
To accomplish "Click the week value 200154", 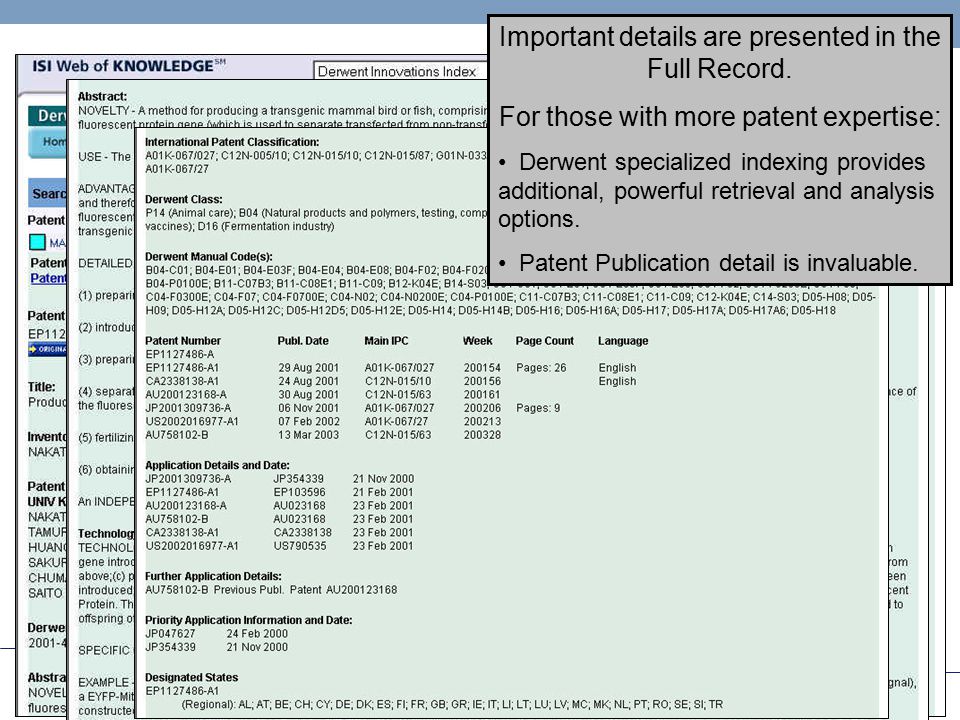I will click(482, 367).
